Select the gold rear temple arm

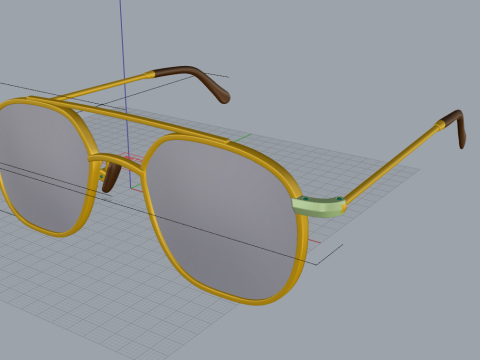[x=103, y=86]
